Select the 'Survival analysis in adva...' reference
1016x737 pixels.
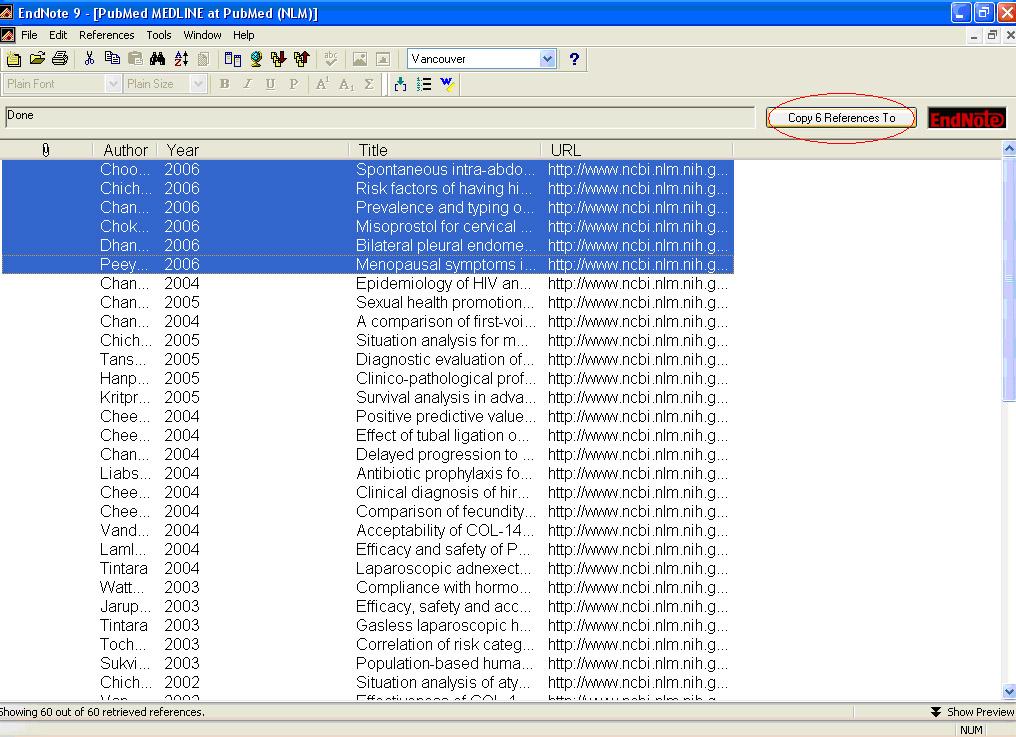[367, 397]
